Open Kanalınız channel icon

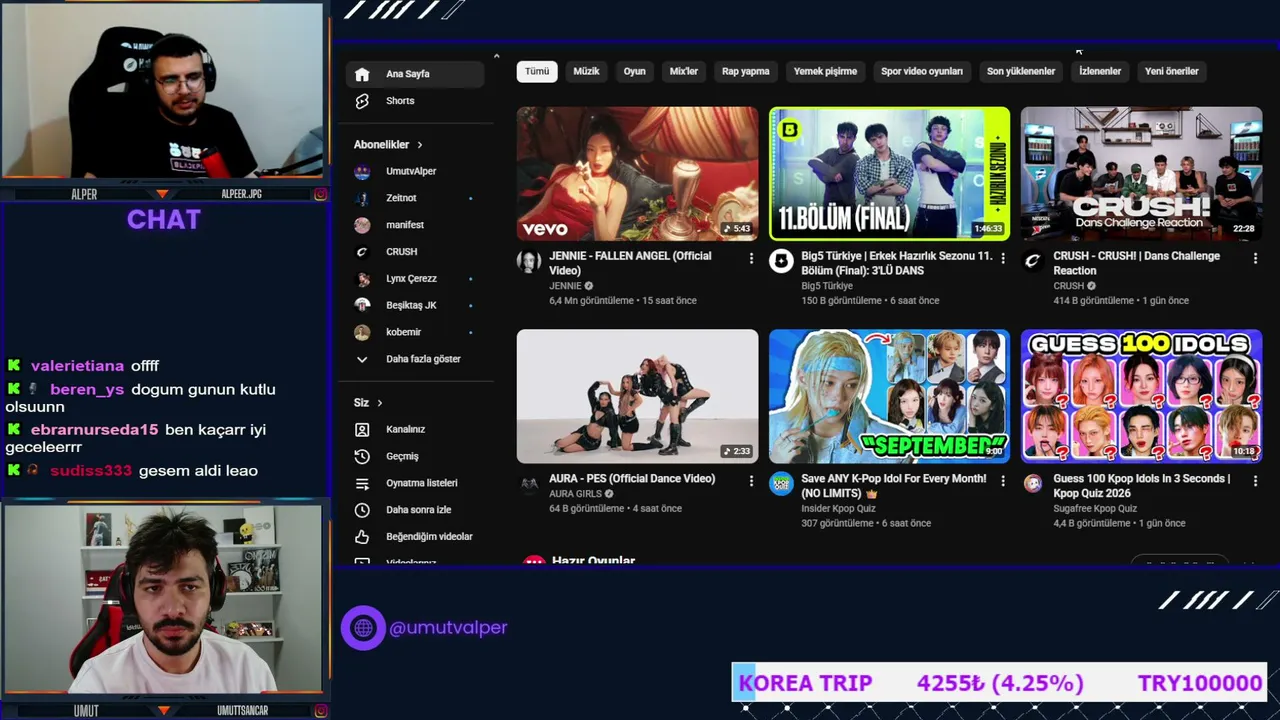click(x=362, y=429)
